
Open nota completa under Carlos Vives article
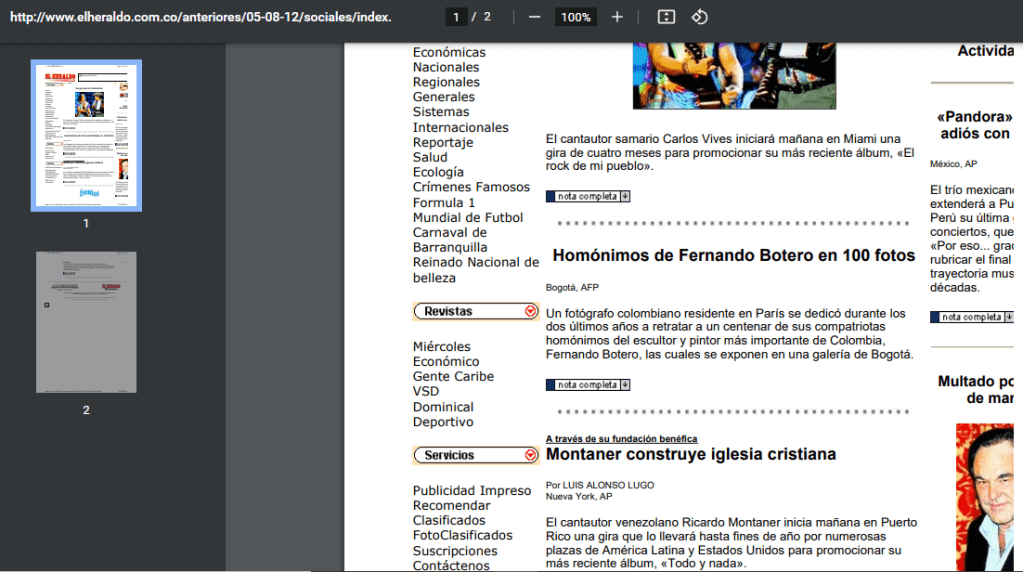[588, 197]
